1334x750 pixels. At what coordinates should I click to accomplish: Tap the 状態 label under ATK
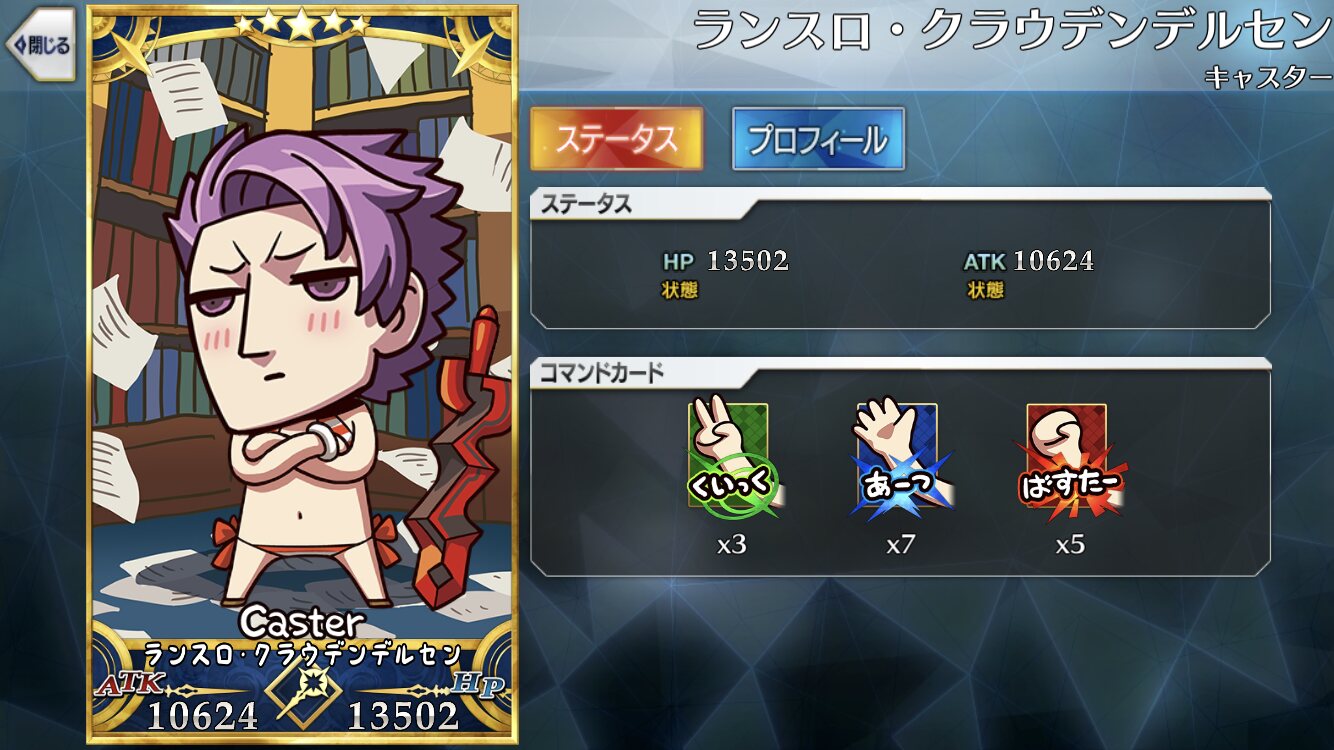tap(985, 289)
